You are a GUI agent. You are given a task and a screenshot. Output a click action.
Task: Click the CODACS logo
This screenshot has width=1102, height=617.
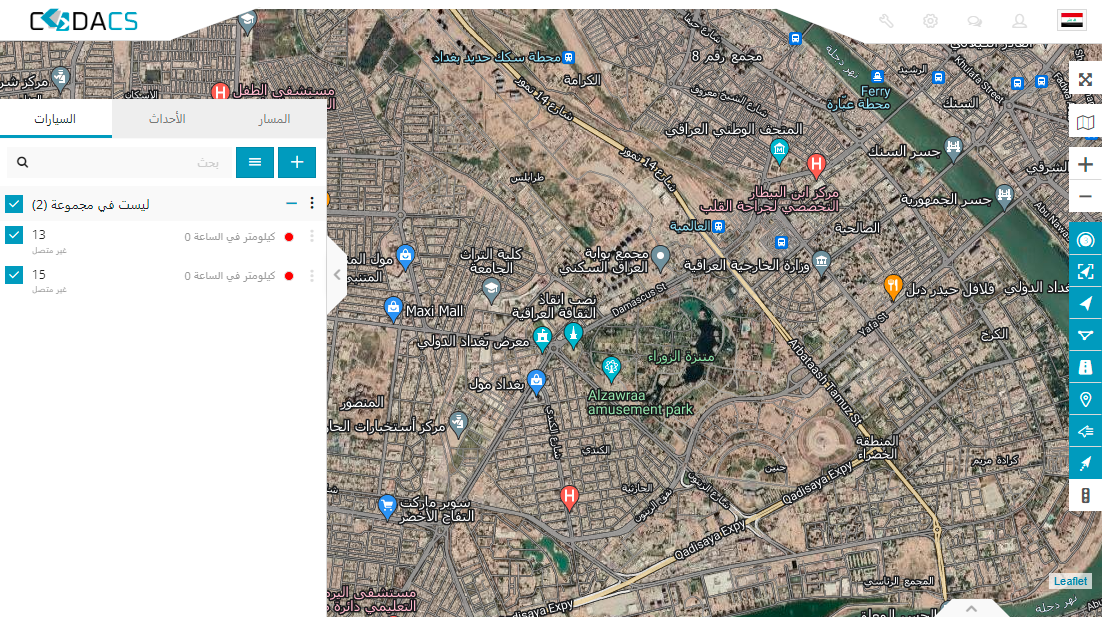(x=84, y=20)
